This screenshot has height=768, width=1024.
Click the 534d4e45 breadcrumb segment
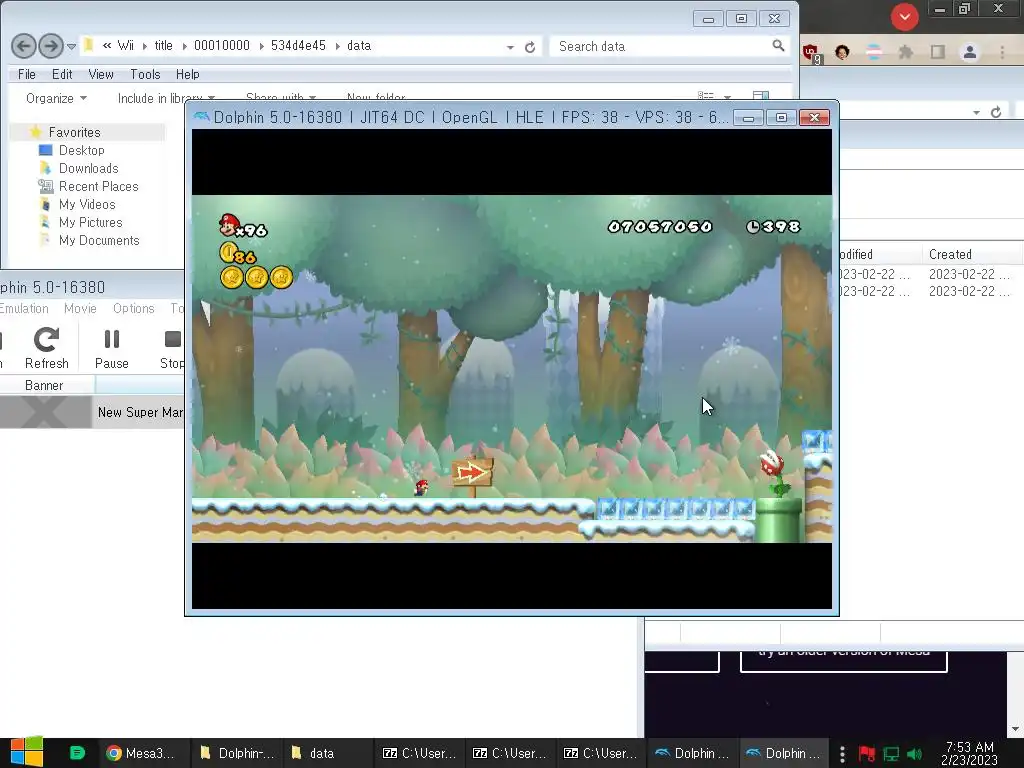point(298,46)
